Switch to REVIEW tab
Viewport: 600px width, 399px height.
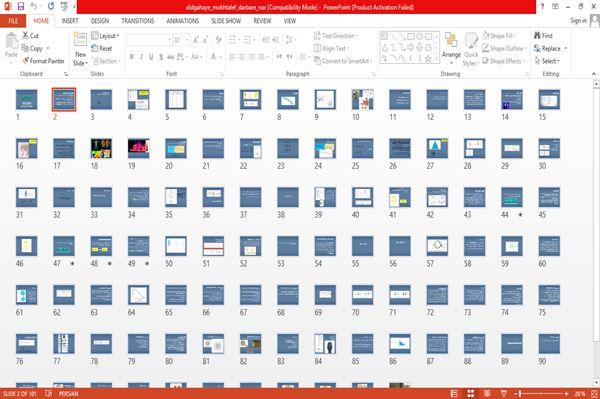262,21
